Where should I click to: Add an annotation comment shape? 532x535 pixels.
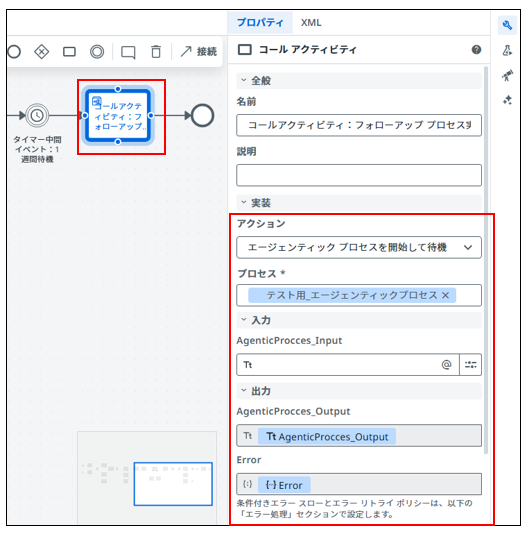point(128,53)
